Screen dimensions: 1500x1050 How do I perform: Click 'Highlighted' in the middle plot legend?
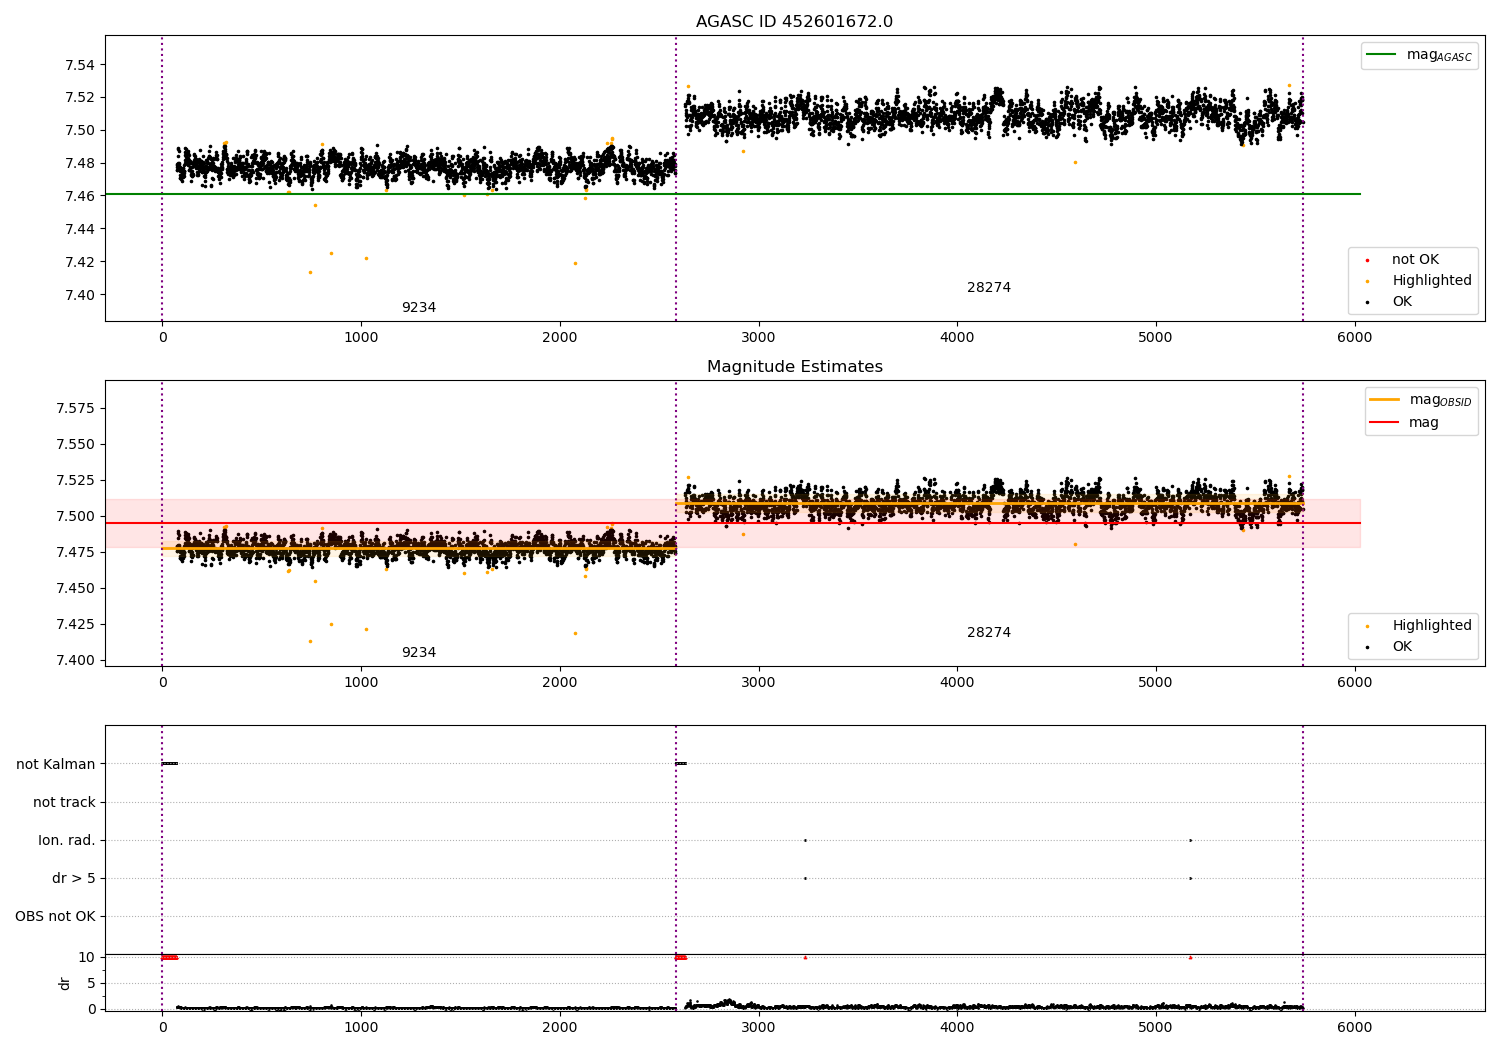1432,626
